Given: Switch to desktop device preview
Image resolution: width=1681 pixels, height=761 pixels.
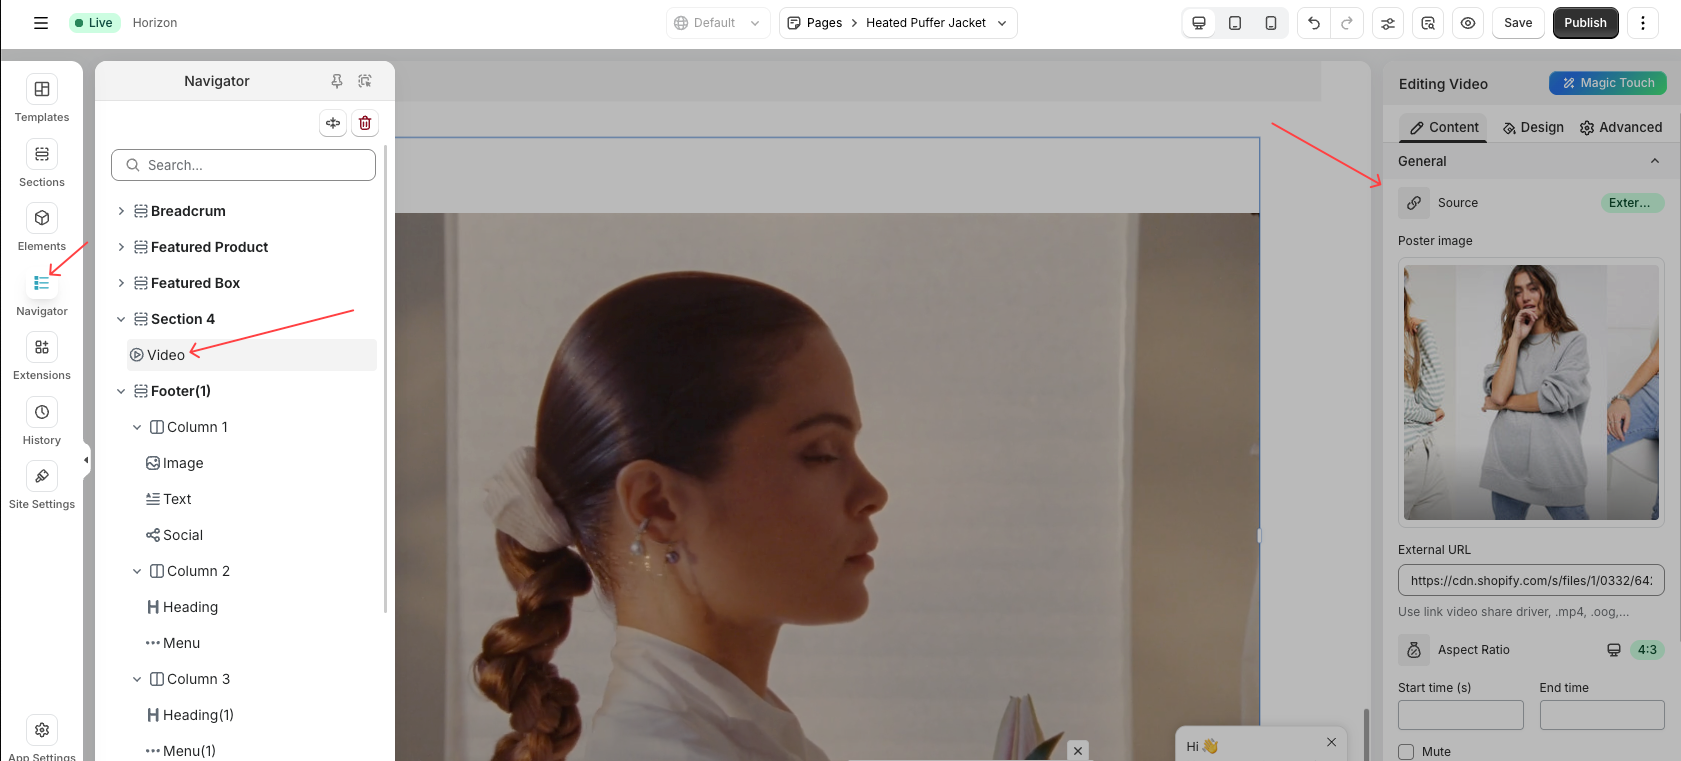Looking at the screenshot, I should tap(1199, 23).
